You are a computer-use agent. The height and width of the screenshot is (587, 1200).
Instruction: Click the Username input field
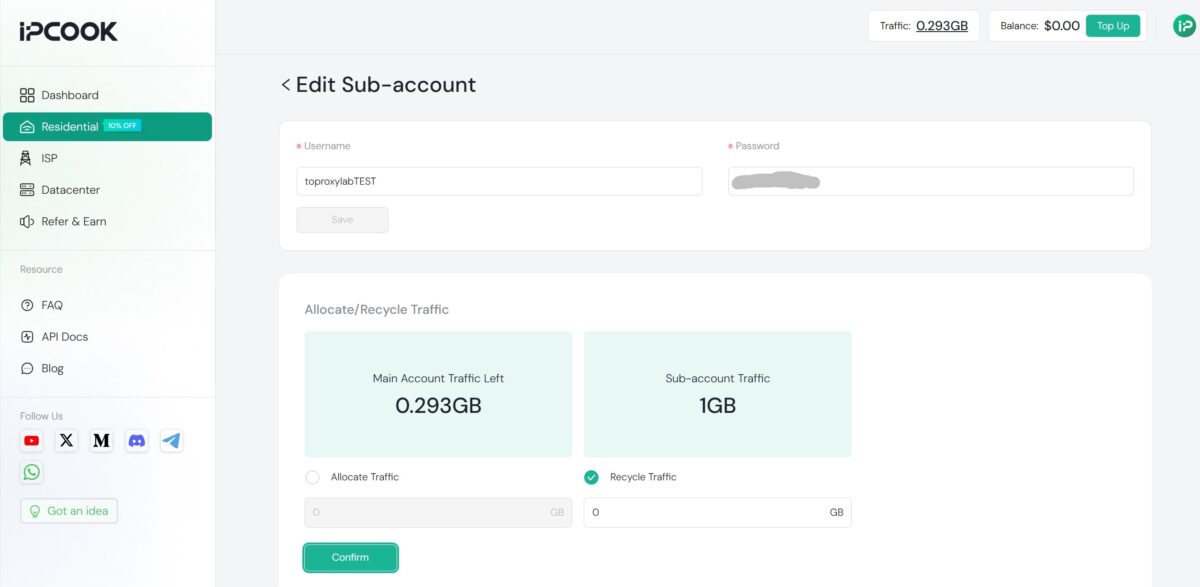click(x=499, y=181)
